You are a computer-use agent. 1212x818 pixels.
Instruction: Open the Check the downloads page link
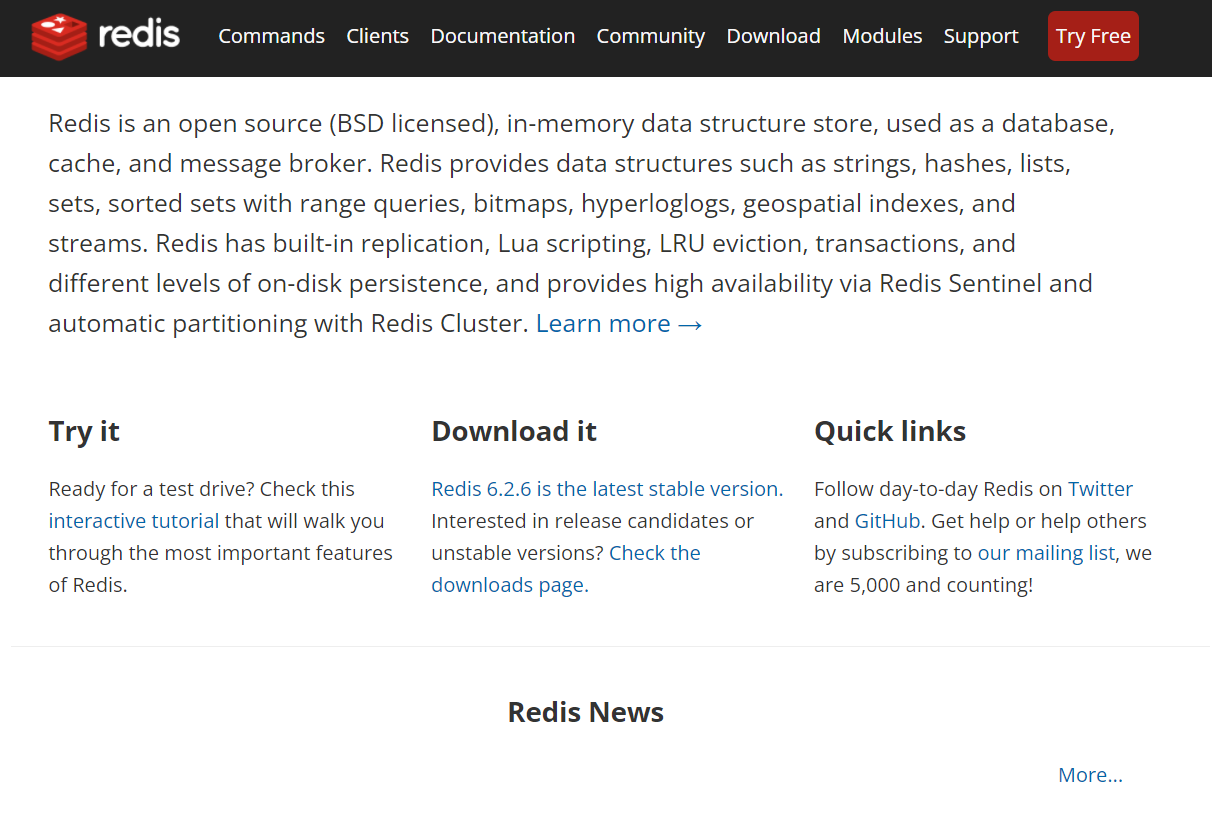[566, 569]
